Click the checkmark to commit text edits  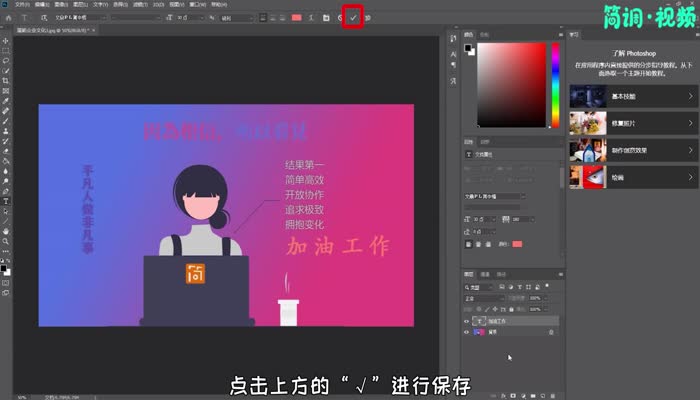click(352, 17)
